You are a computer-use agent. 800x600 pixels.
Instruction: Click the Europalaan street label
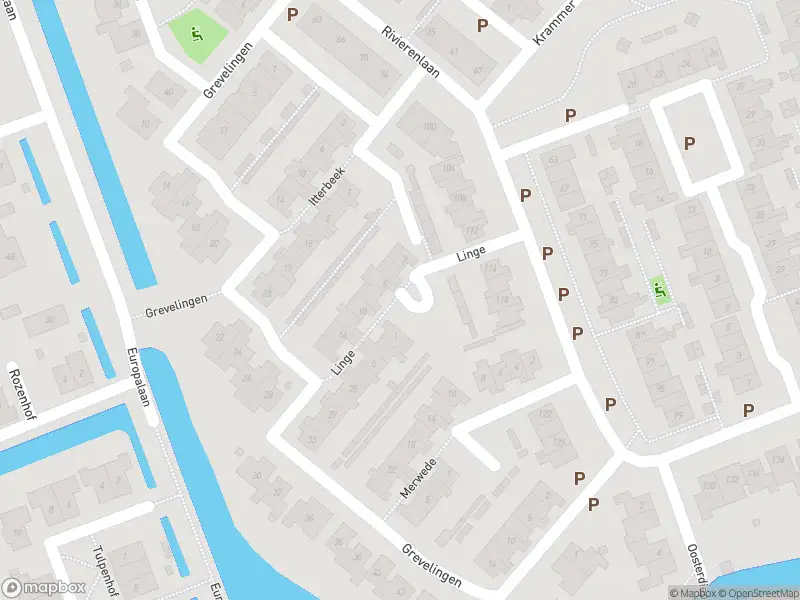138,377
